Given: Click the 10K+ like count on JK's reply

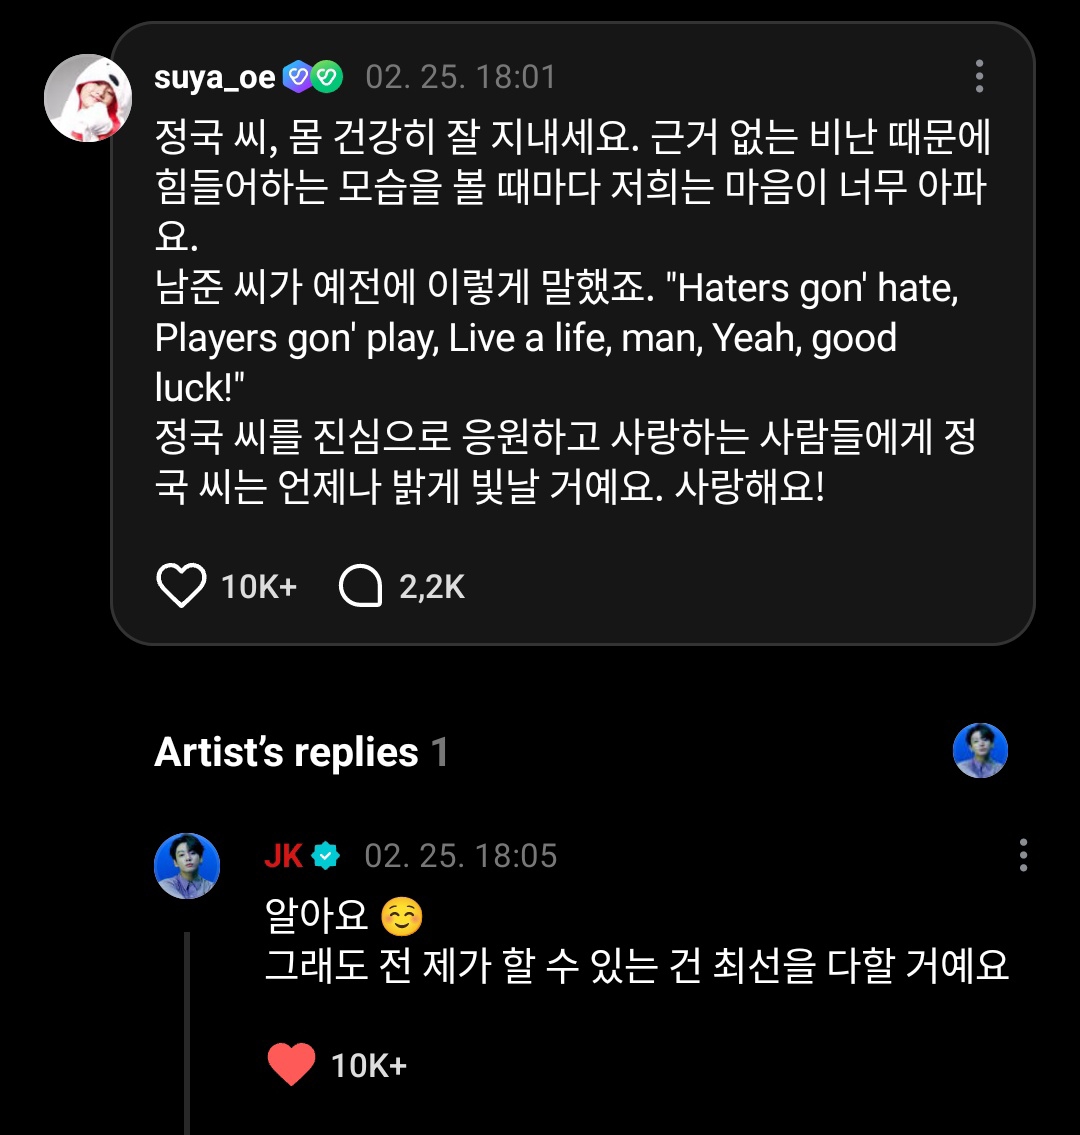Looking at the screenshot, I should pos(369,1066).
